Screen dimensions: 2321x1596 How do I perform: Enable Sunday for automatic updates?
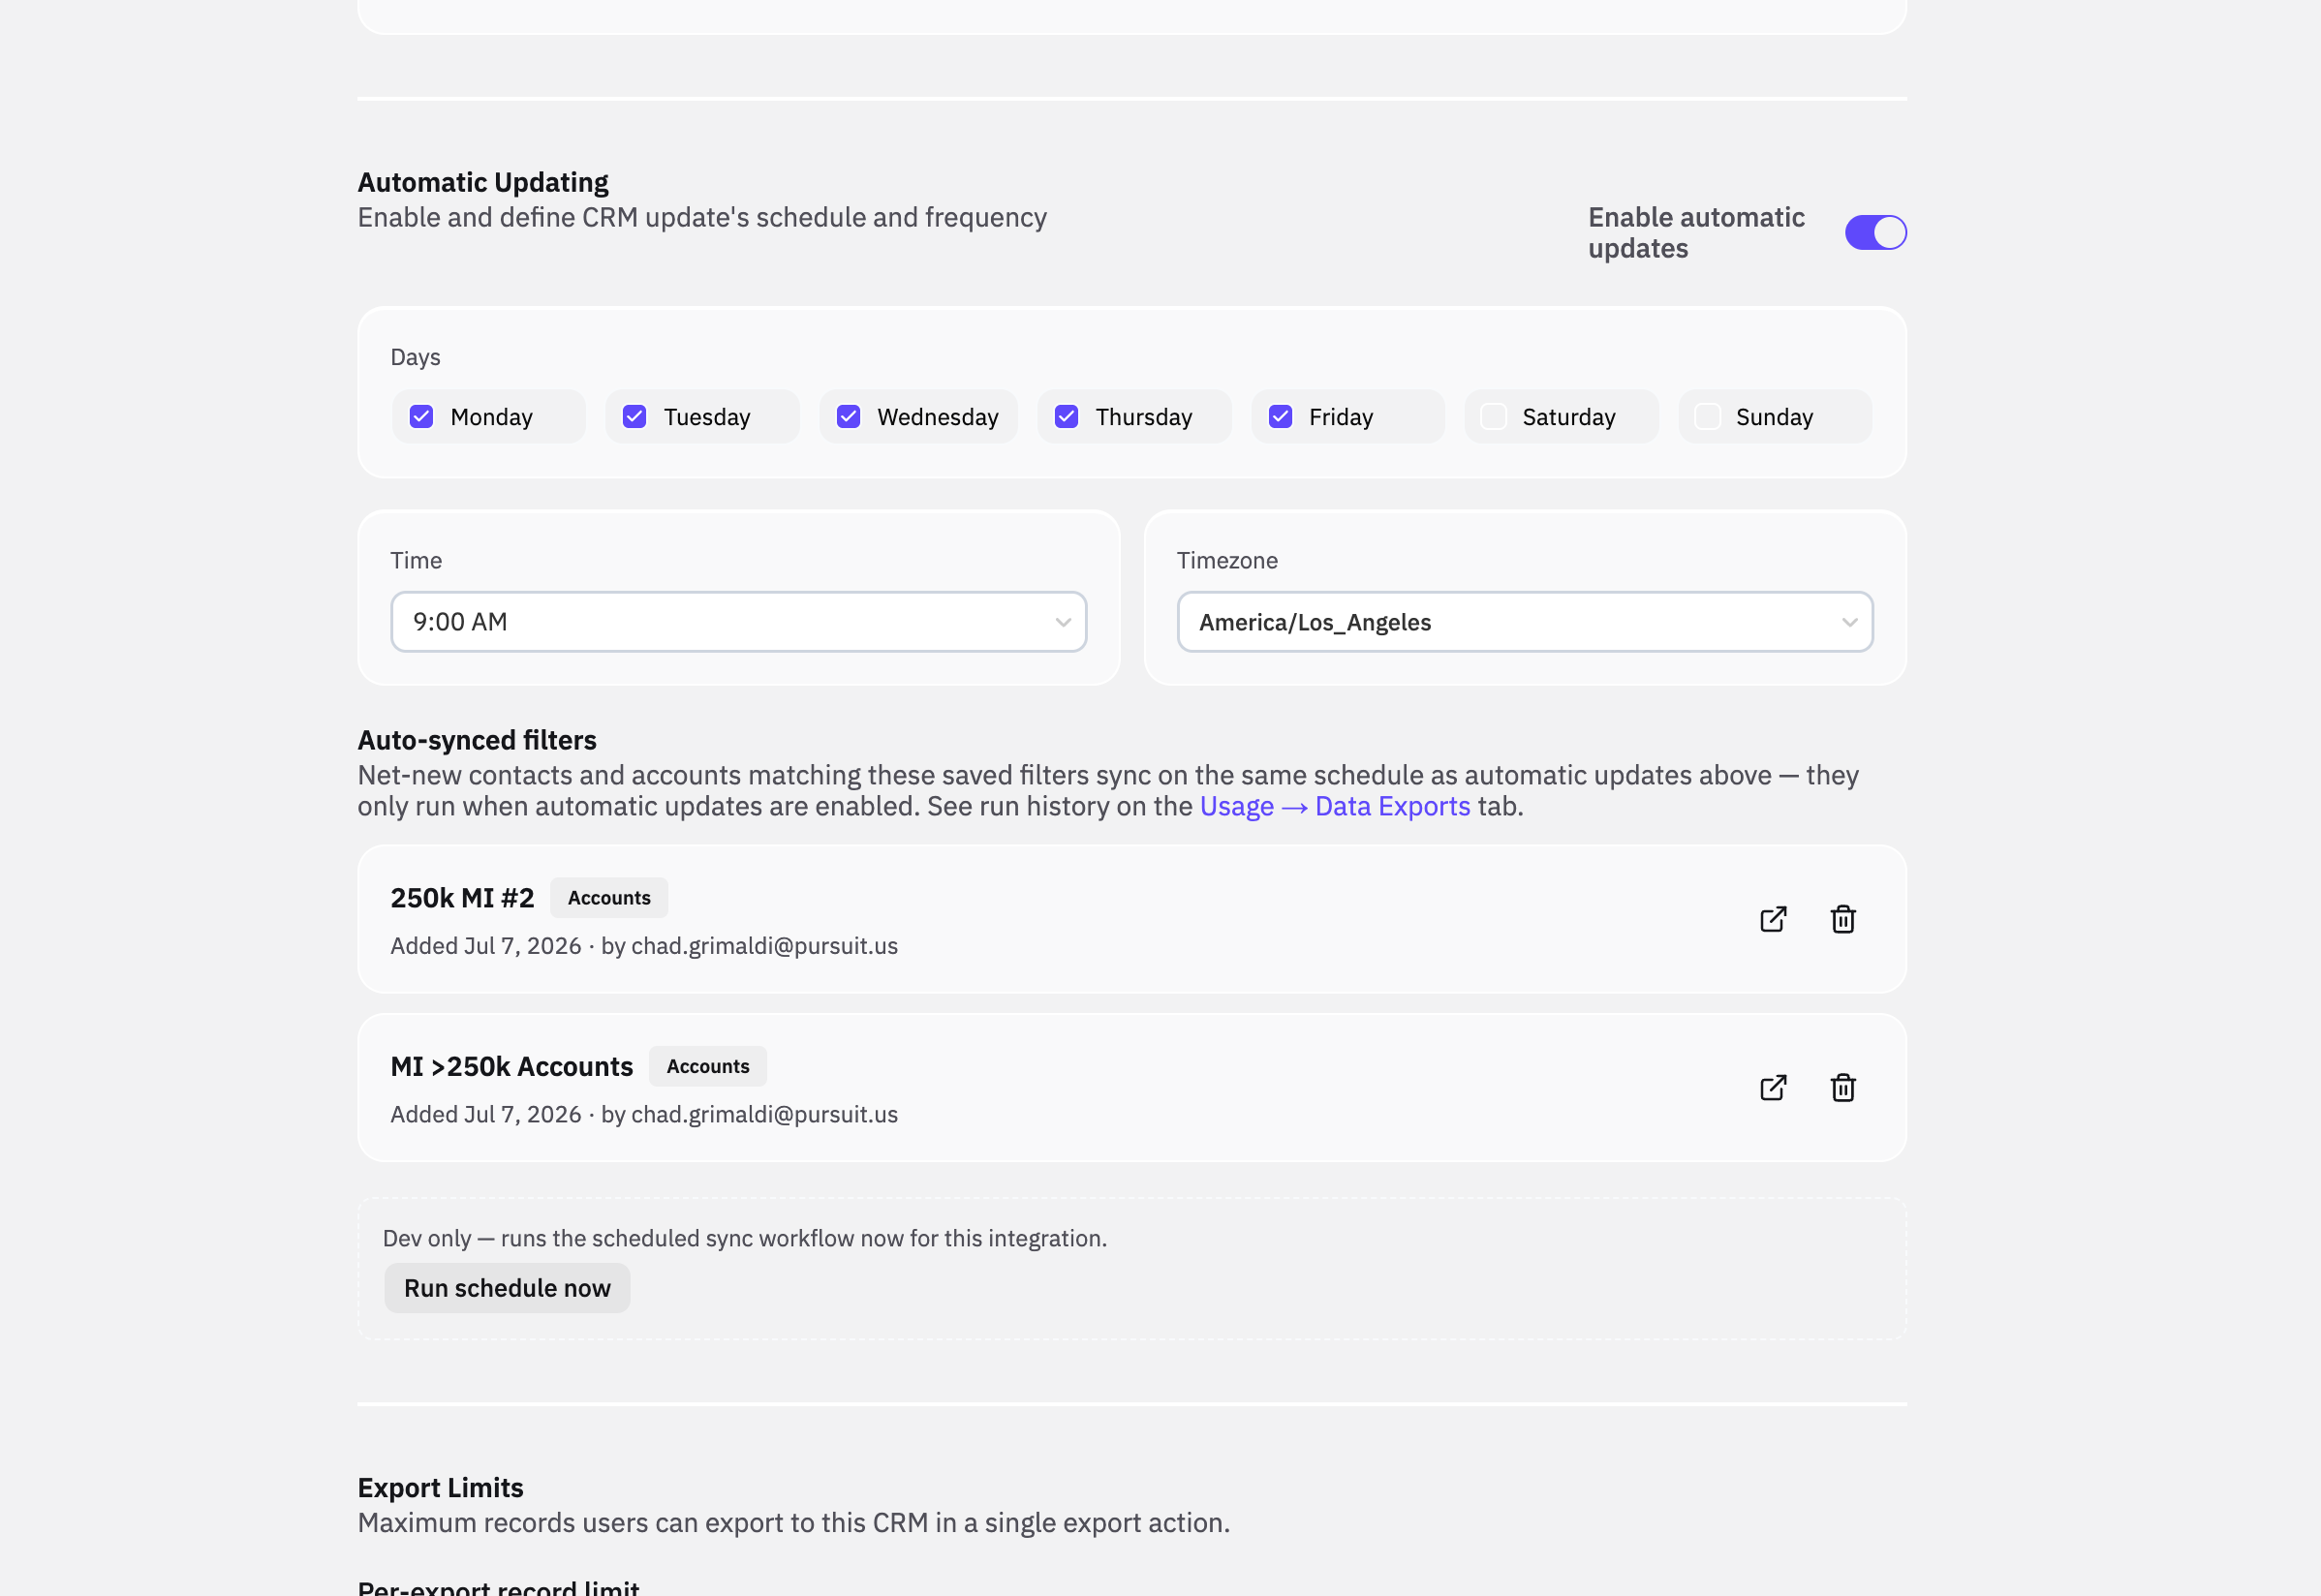point(1708,417)
